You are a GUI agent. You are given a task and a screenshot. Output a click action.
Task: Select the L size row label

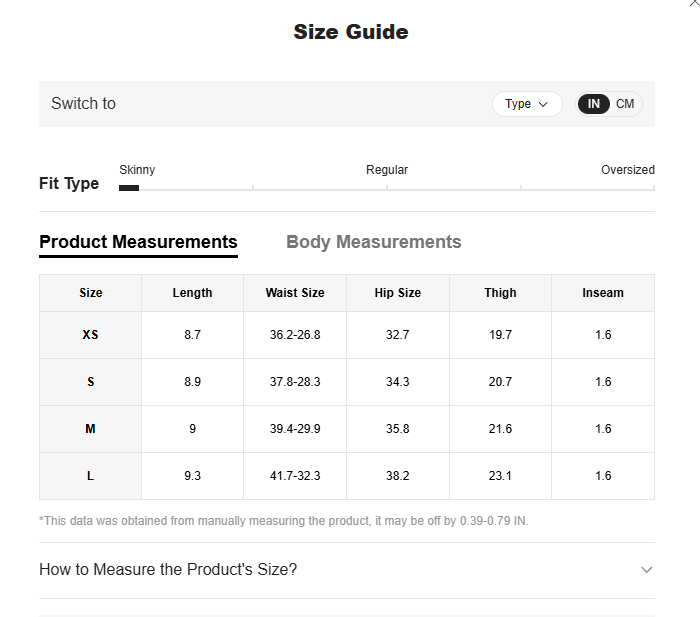tap(90, 476)
